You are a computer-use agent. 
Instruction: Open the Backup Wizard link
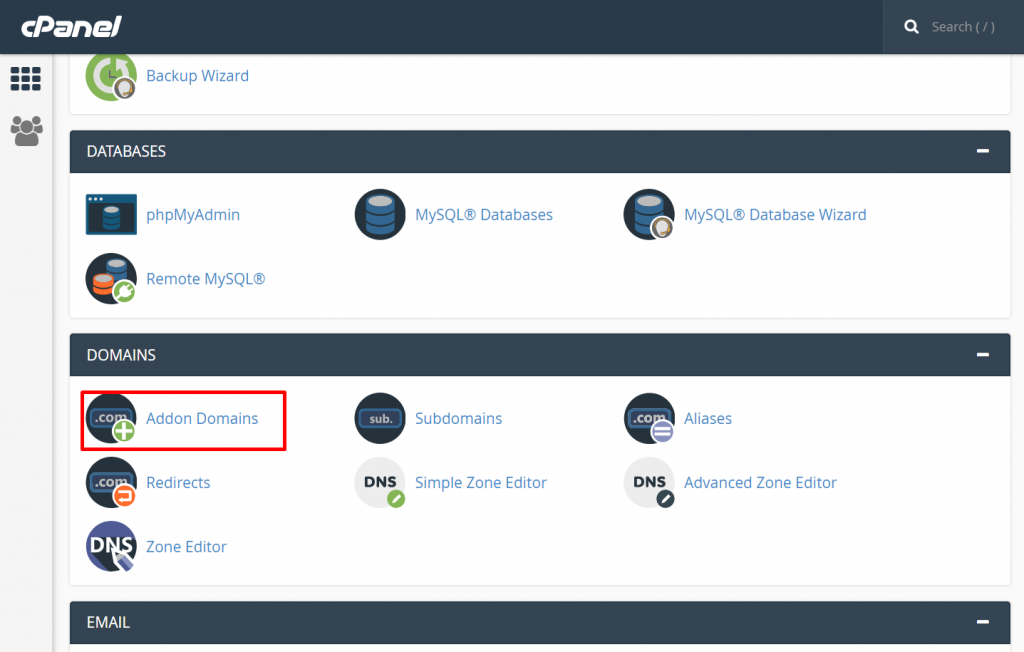pos(197,76)
